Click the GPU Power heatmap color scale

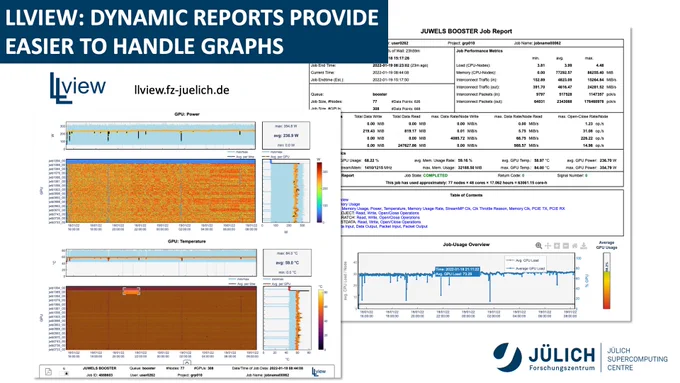(x=319, y=192)
